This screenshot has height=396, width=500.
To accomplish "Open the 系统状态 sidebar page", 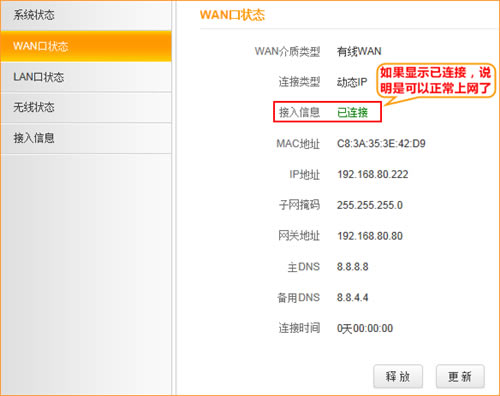I will pos(86,15).
